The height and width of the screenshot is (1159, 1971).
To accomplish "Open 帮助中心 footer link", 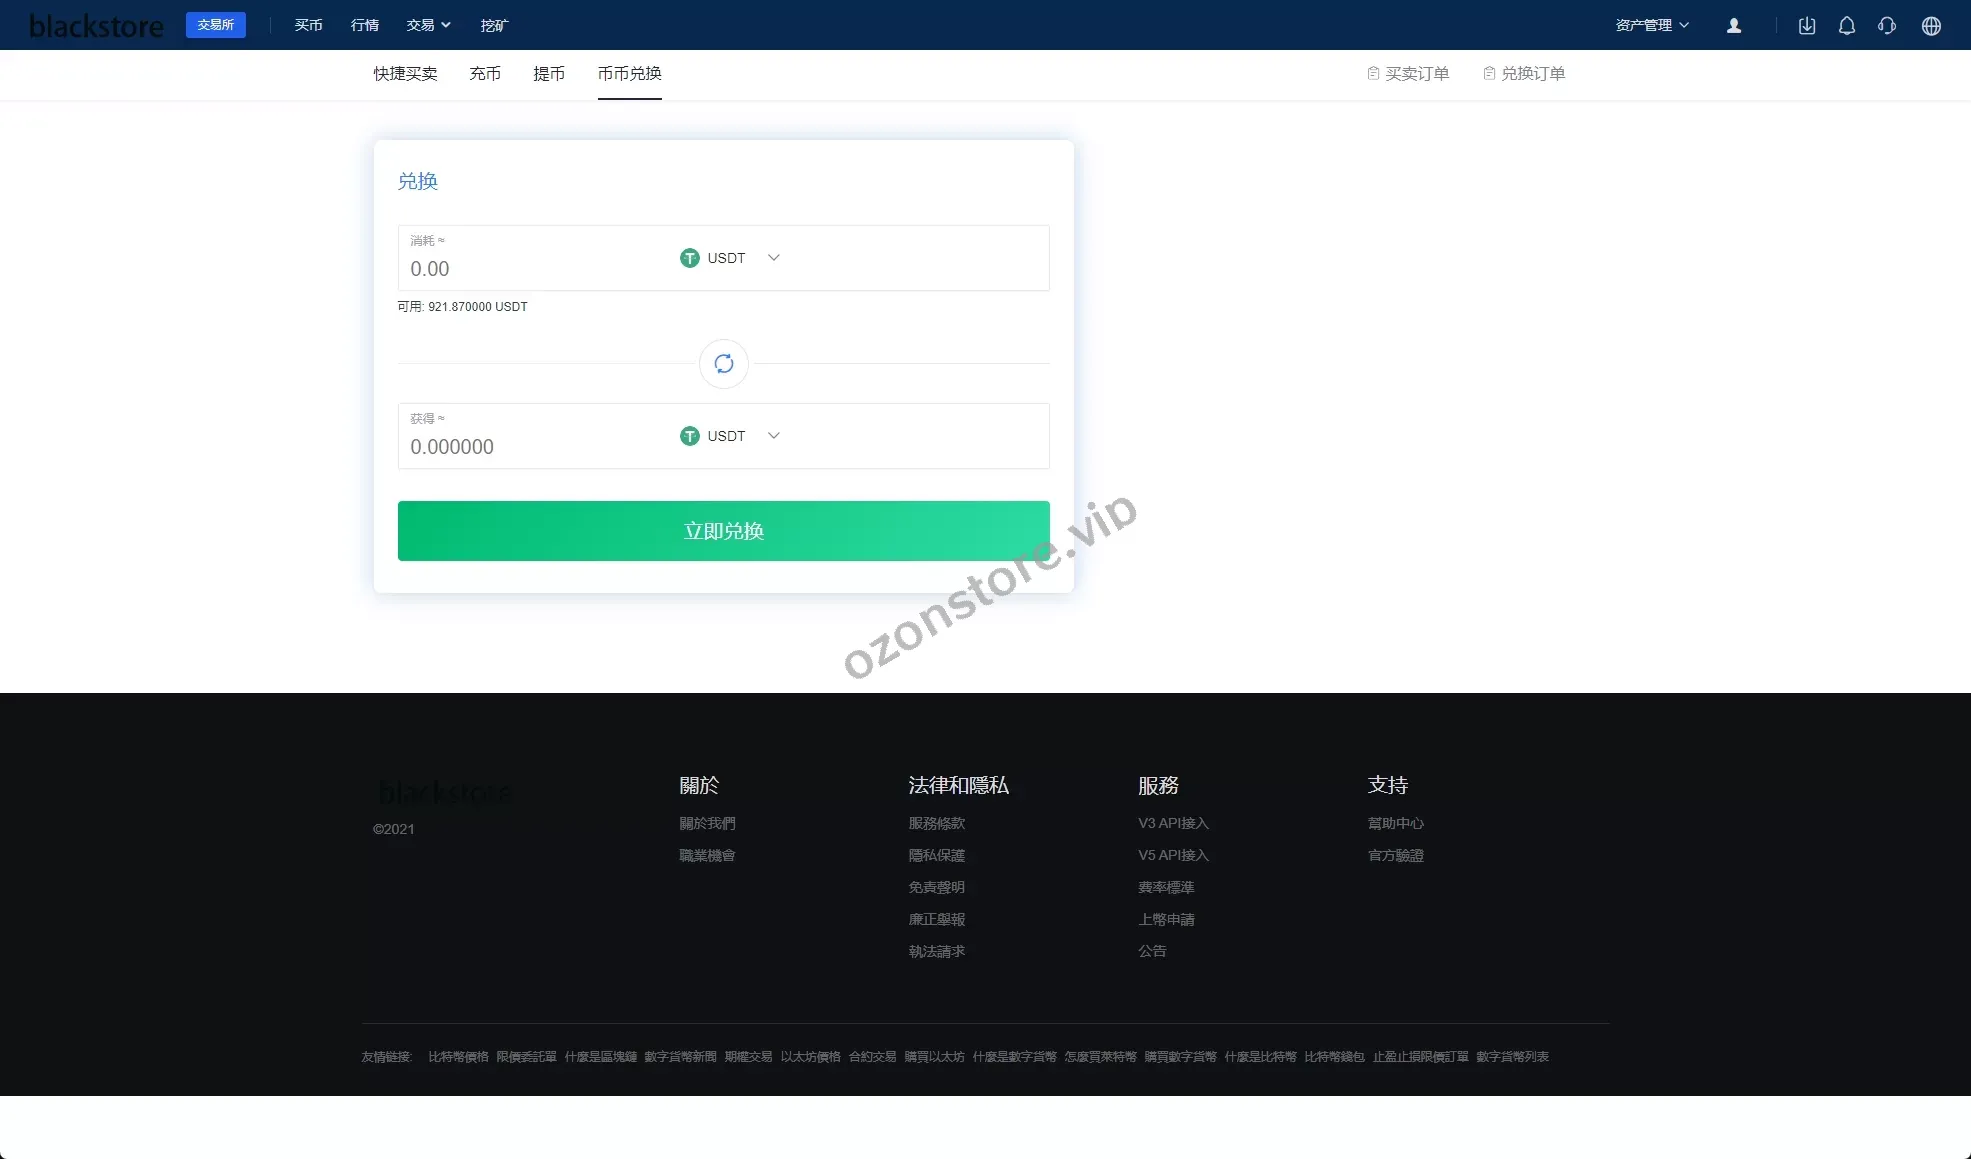I will [x=1395, y=823].
